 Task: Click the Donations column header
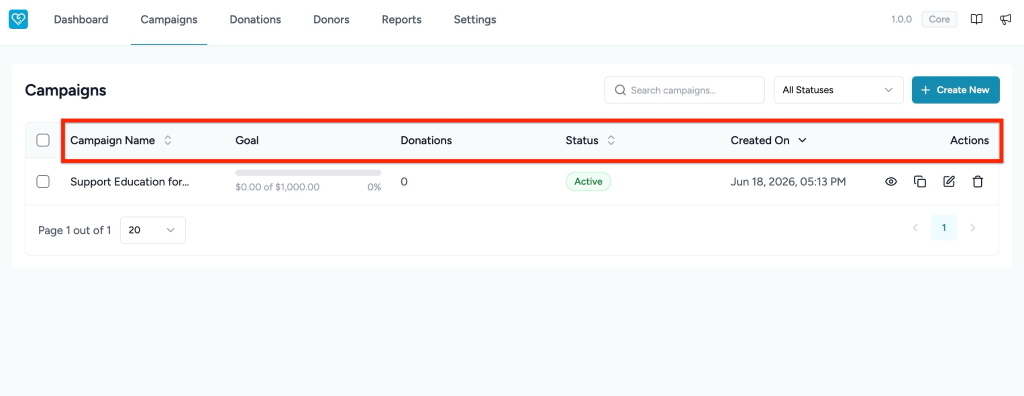pyautogui.click(x=426, y=140)
